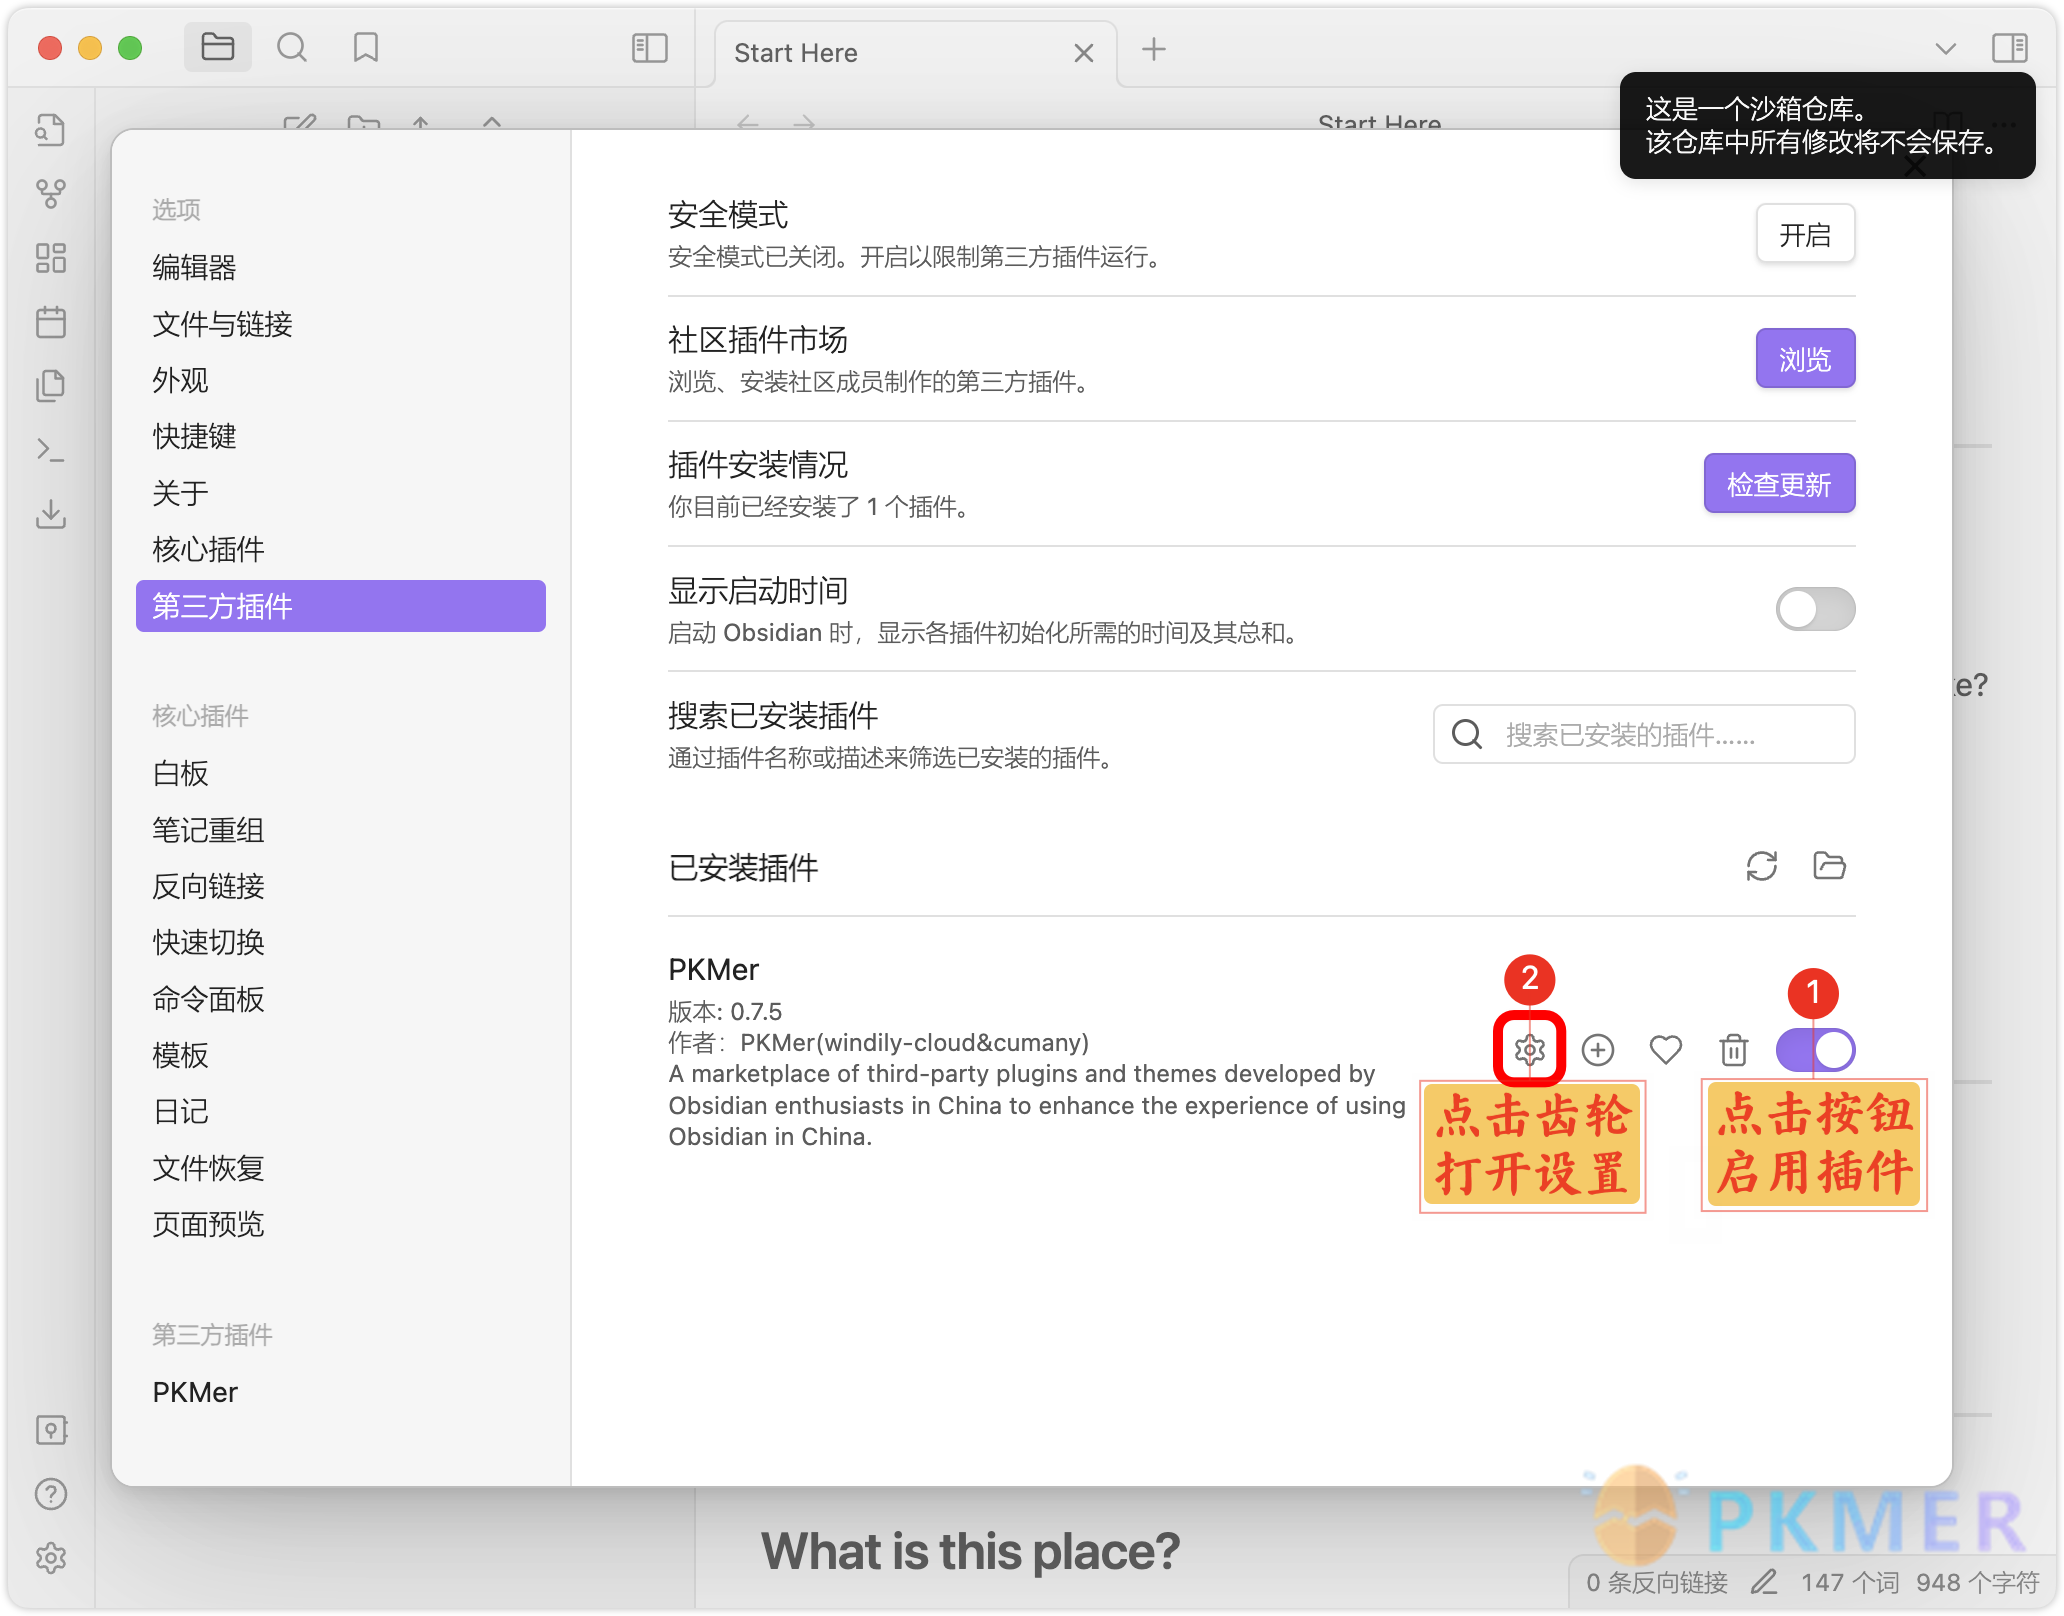Click the installed plugins search field

[1644, 735]
